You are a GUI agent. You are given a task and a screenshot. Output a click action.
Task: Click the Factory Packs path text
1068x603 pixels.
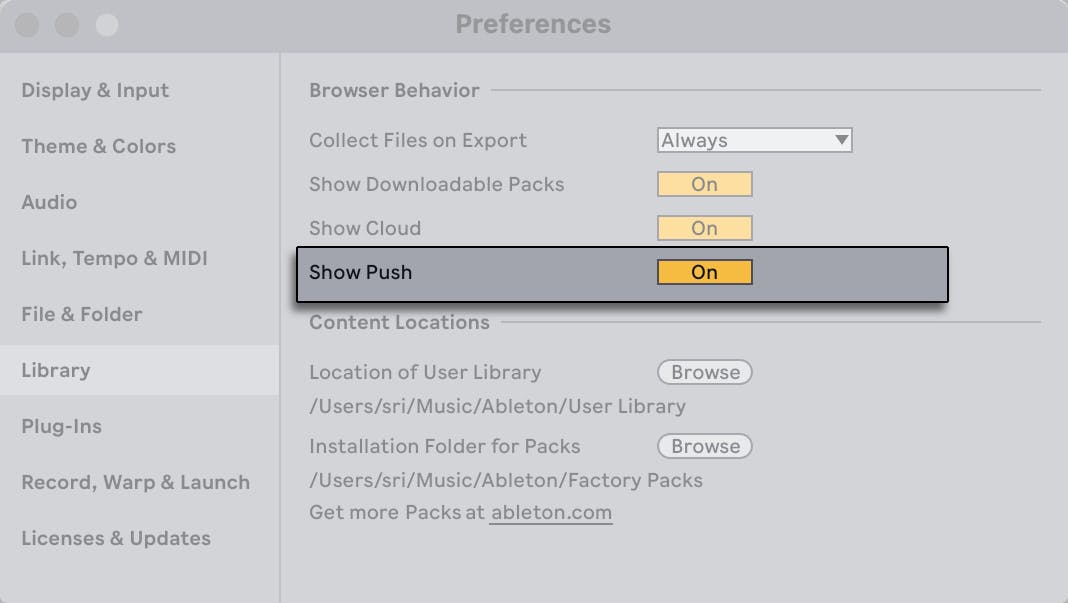504,480
